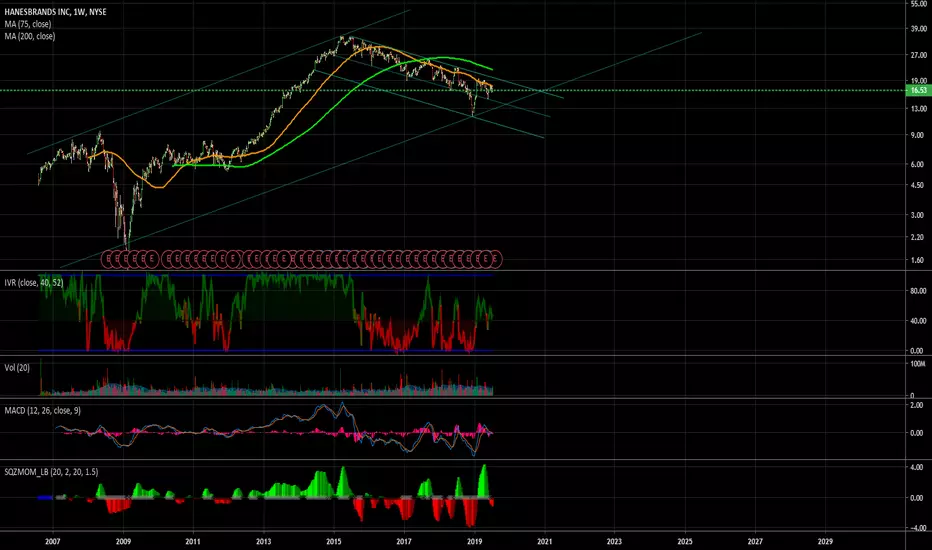Viewport: 932px width, 550px height.
Task: Click the 2025 label on time axis
Action: [x=685, y=542]
